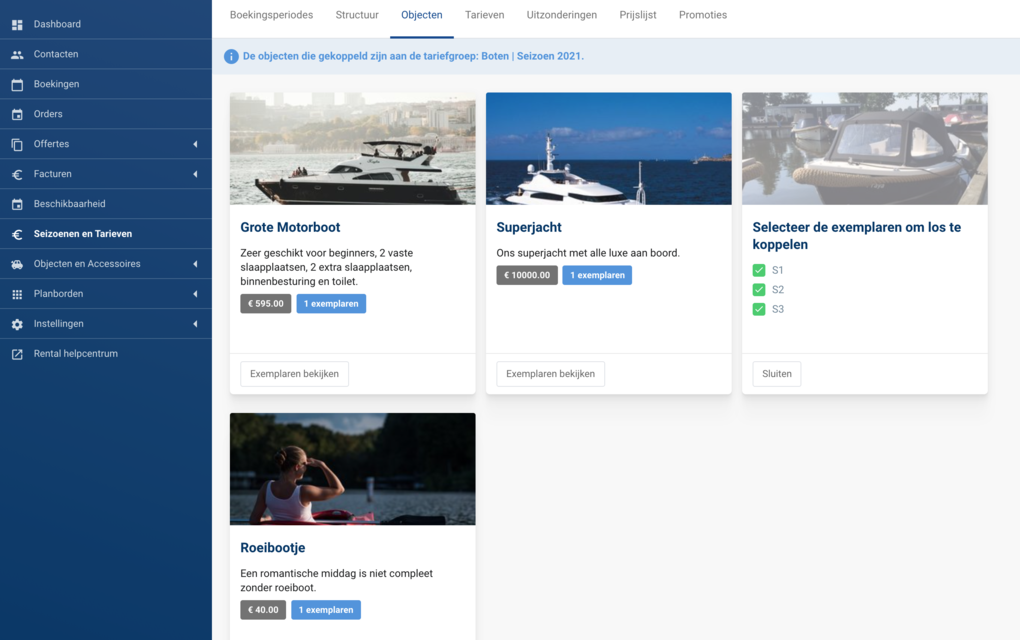Click the Objecten en Accessoires car icon
Viewport: 1020px width, 640px height.
point(17,264)
